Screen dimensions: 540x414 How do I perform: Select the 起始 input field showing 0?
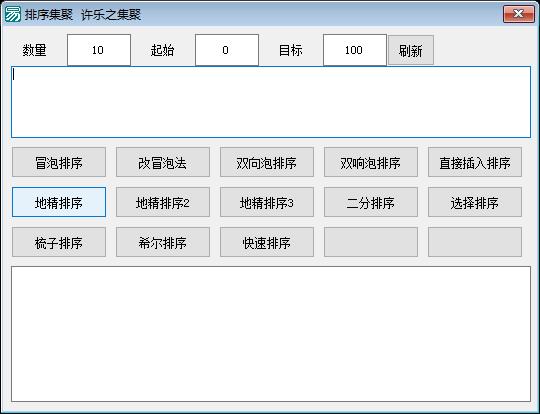point(227,50)
